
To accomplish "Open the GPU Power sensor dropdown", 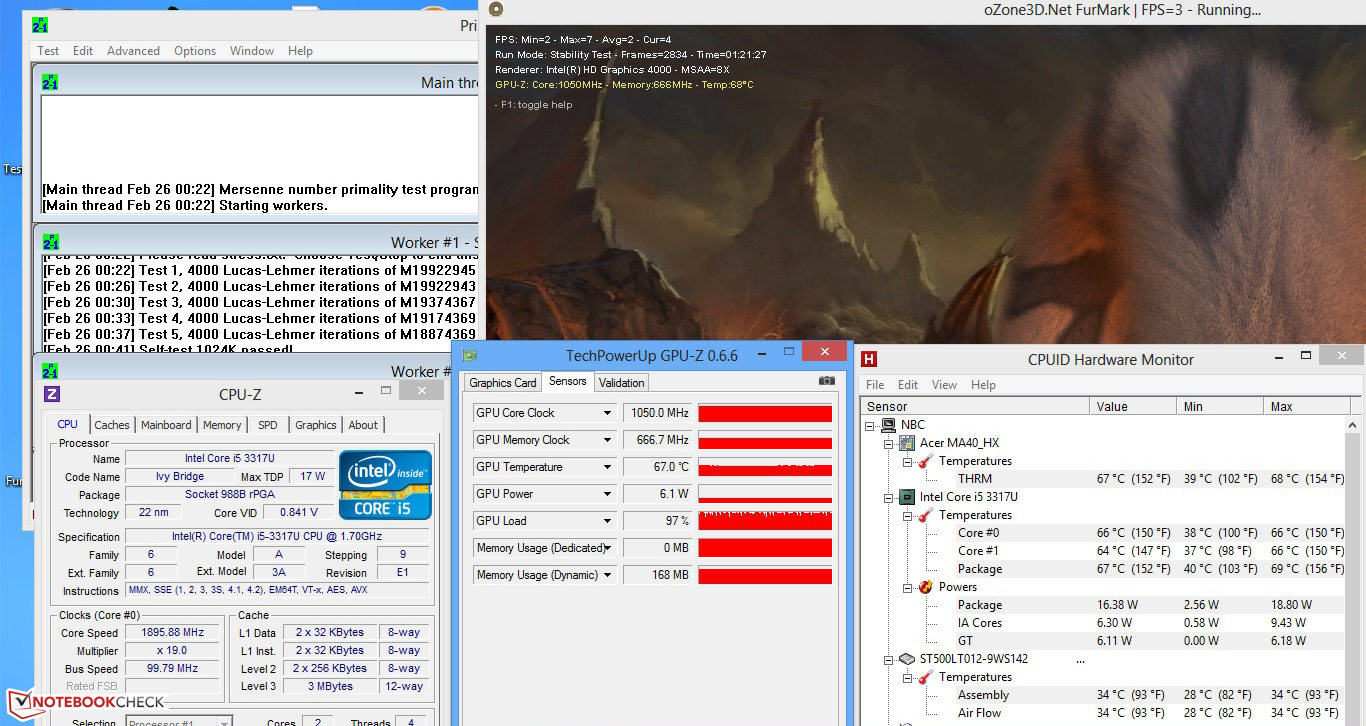I will click(x=607, y=494).
